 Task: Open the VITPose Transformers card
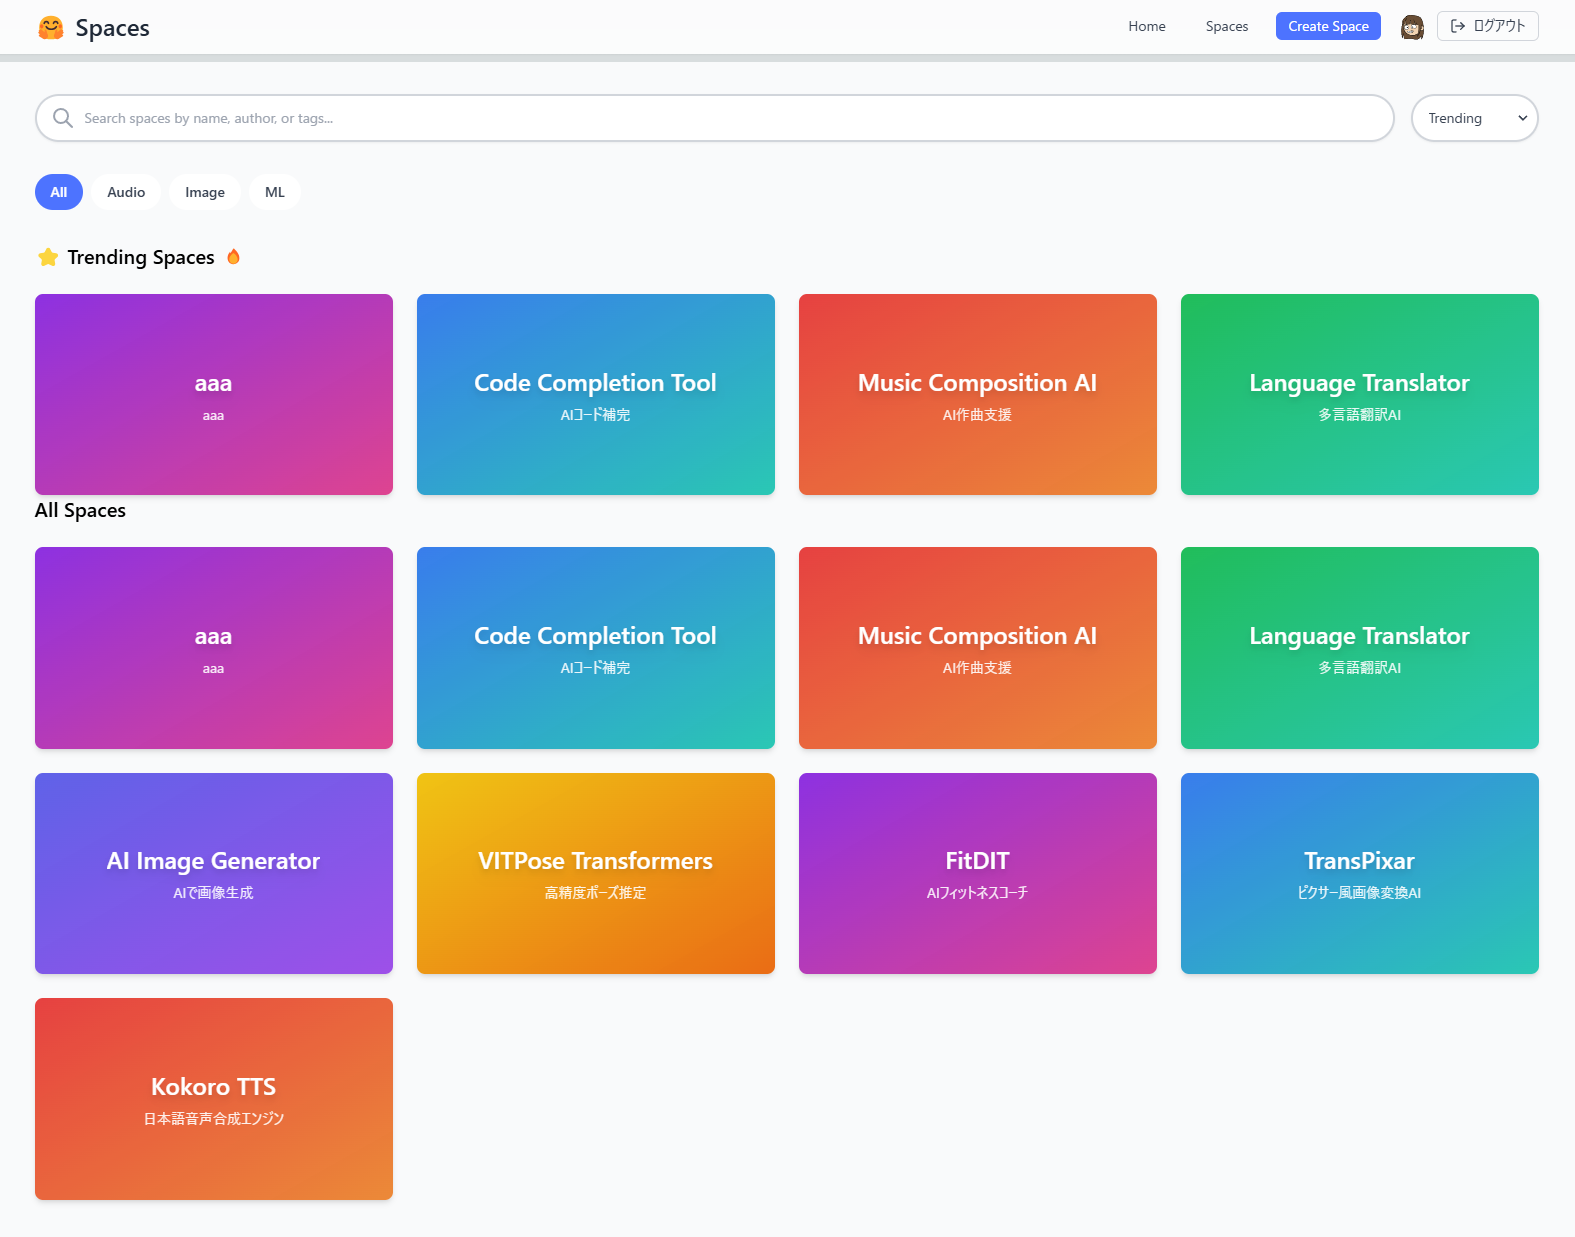click(596, 873)
